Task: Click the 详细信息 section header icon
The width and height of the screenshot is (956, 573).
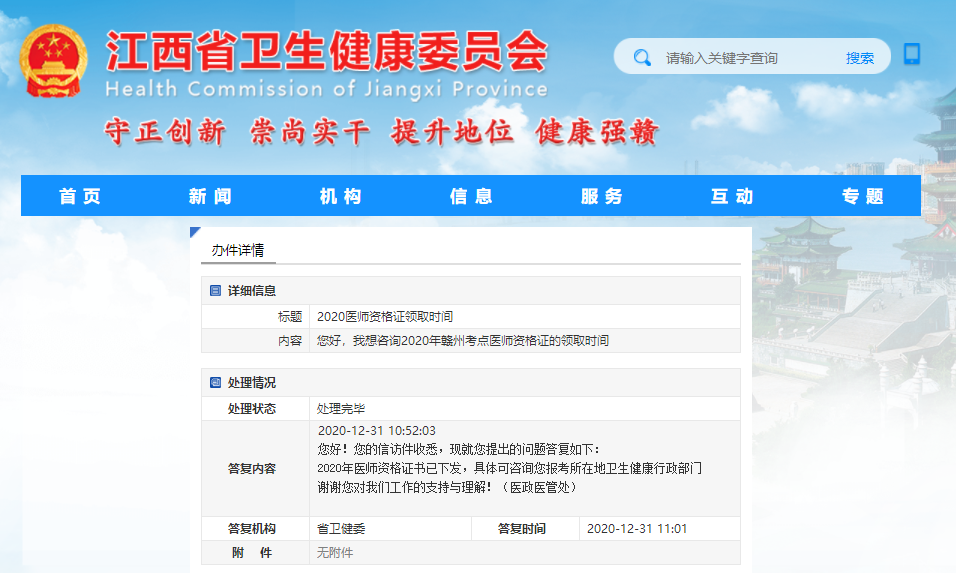Action: tap(215, 291)
